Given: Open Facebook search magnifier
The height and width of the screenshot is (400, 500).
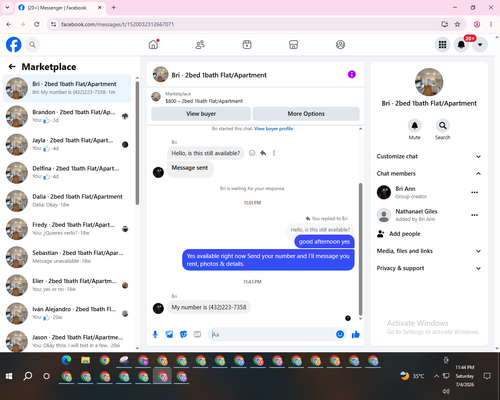Looking at the screenshot, I should pos(32,45).
